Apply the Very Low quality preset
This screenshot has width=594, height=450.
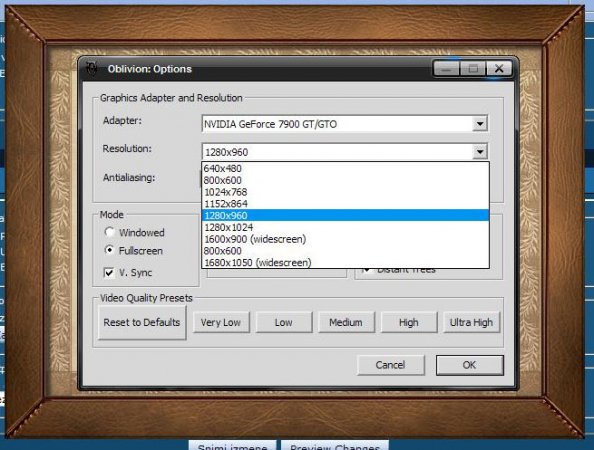pyautogui.click(x=221, y=322)
